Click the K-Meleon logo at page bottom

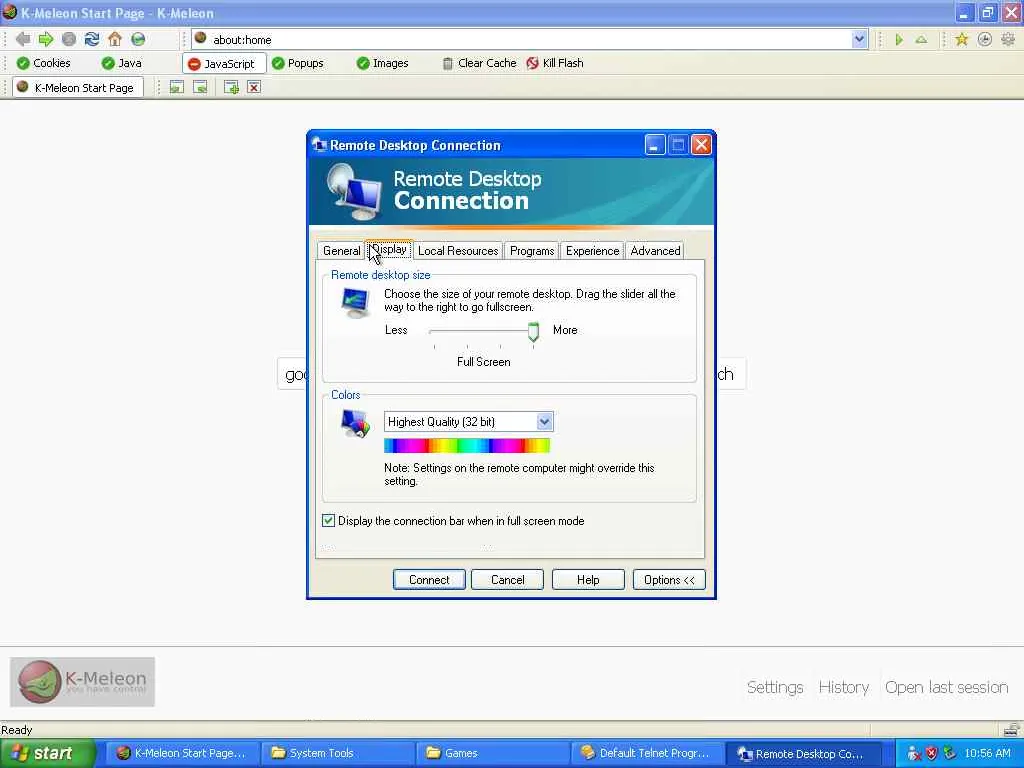[82, 682]
